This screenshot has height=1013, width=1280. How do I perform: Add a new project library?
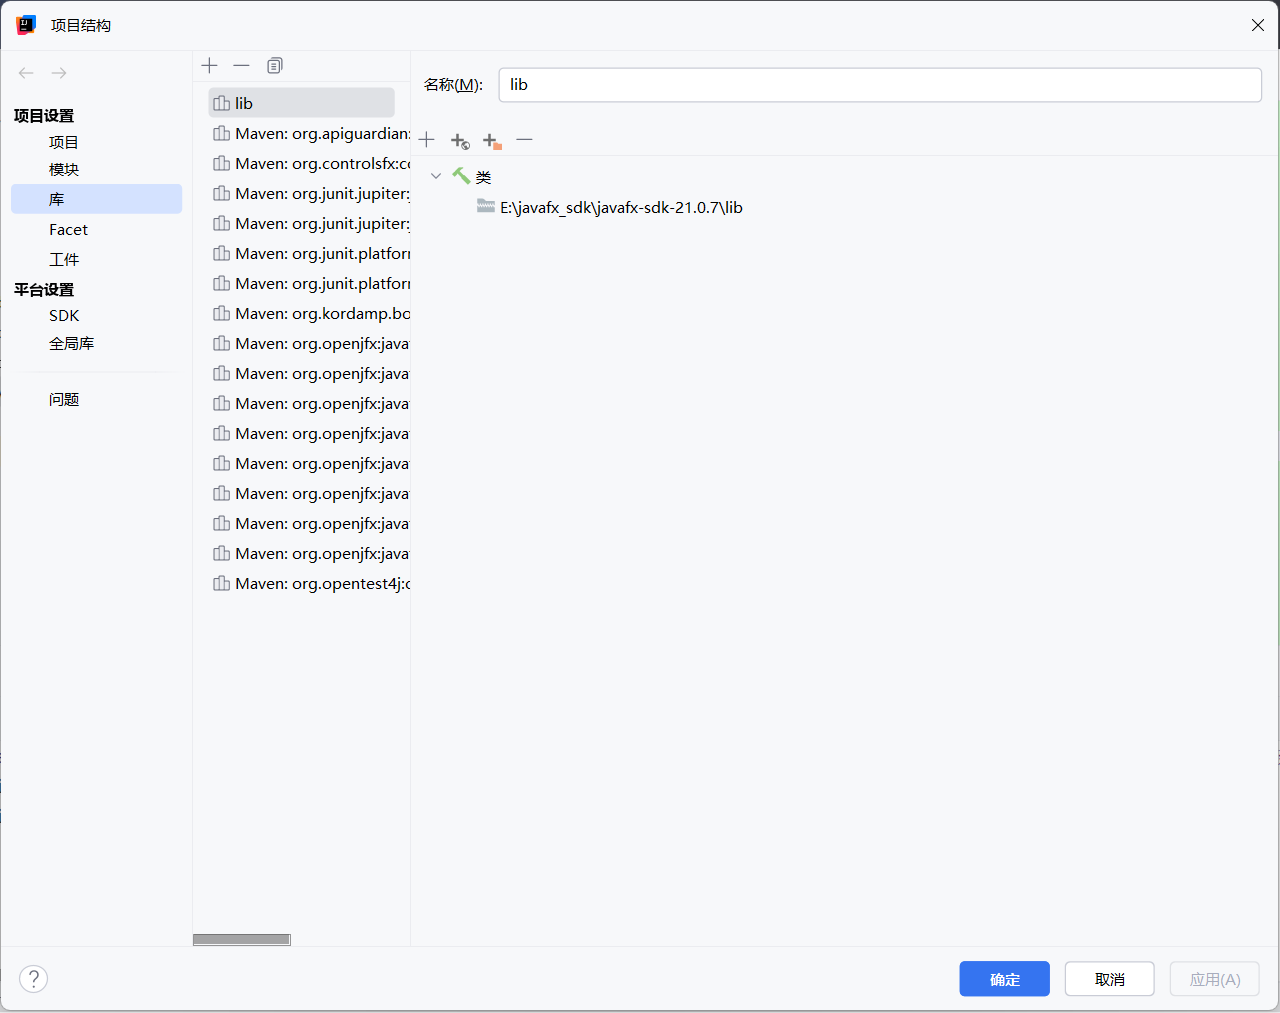(209, 65)
